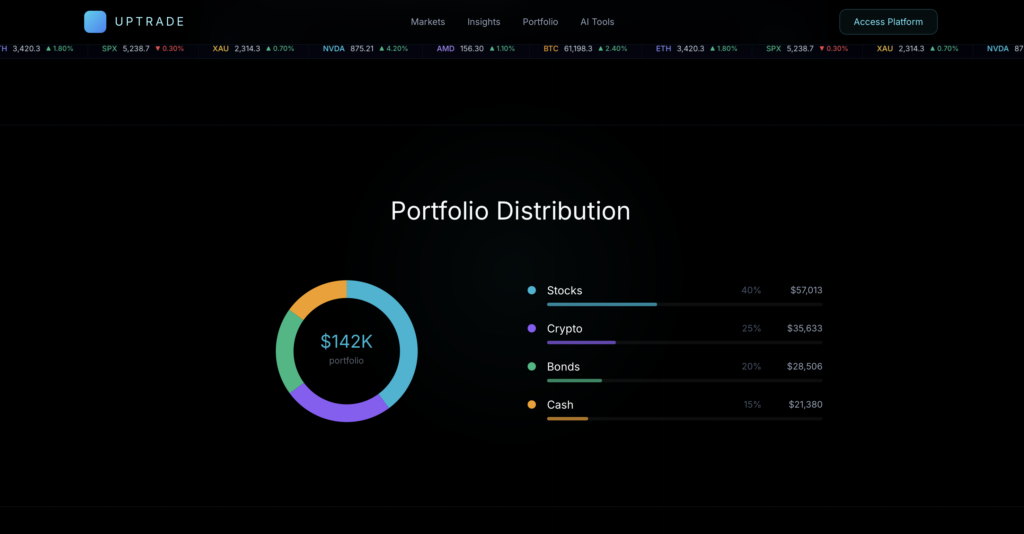Click the blue legend dot beside Stocks

(532, 291)
